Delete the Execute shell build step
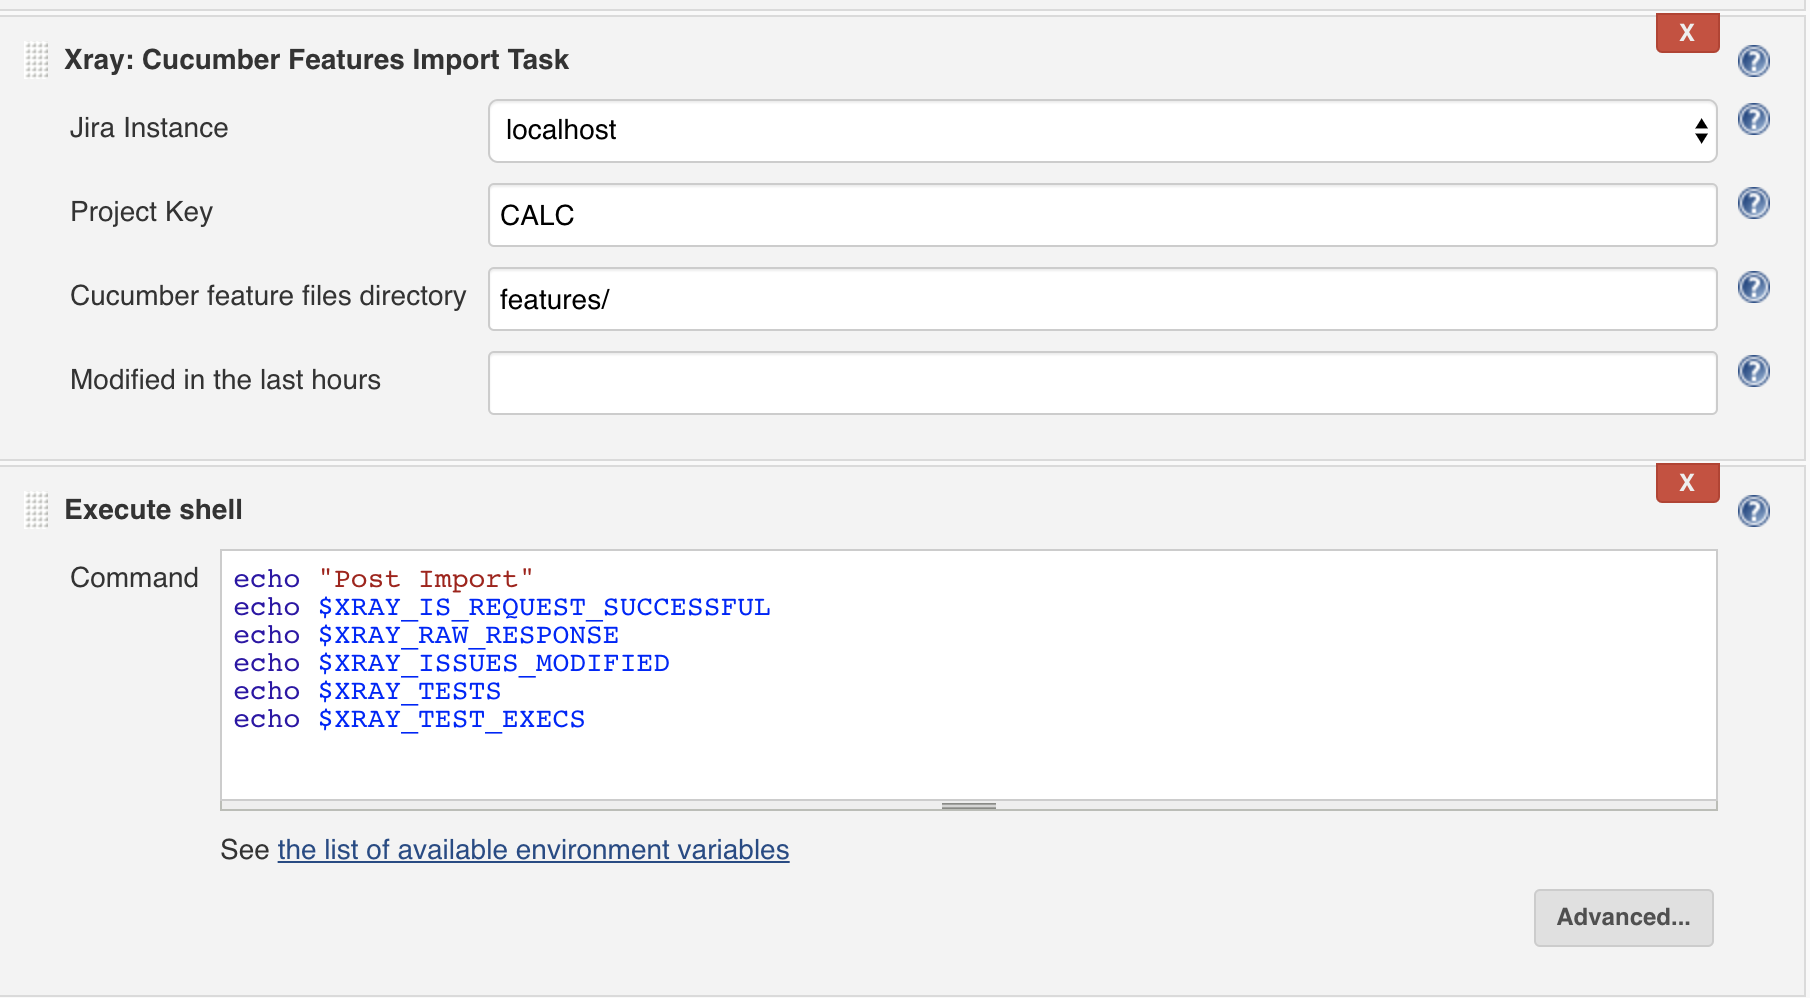 coord(1687,483)
